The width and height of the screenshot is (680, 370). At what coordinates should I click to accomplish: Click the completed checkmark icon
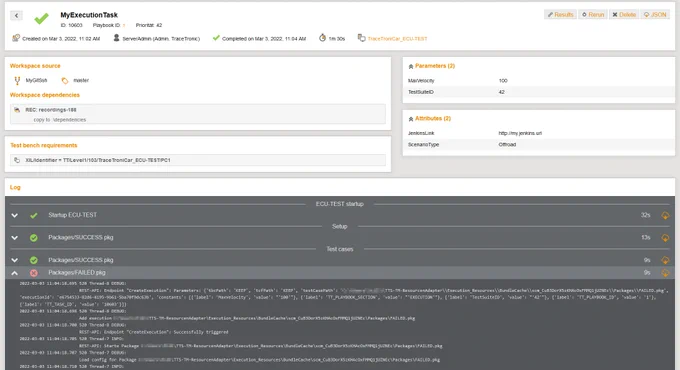click(x=216, y=38)
